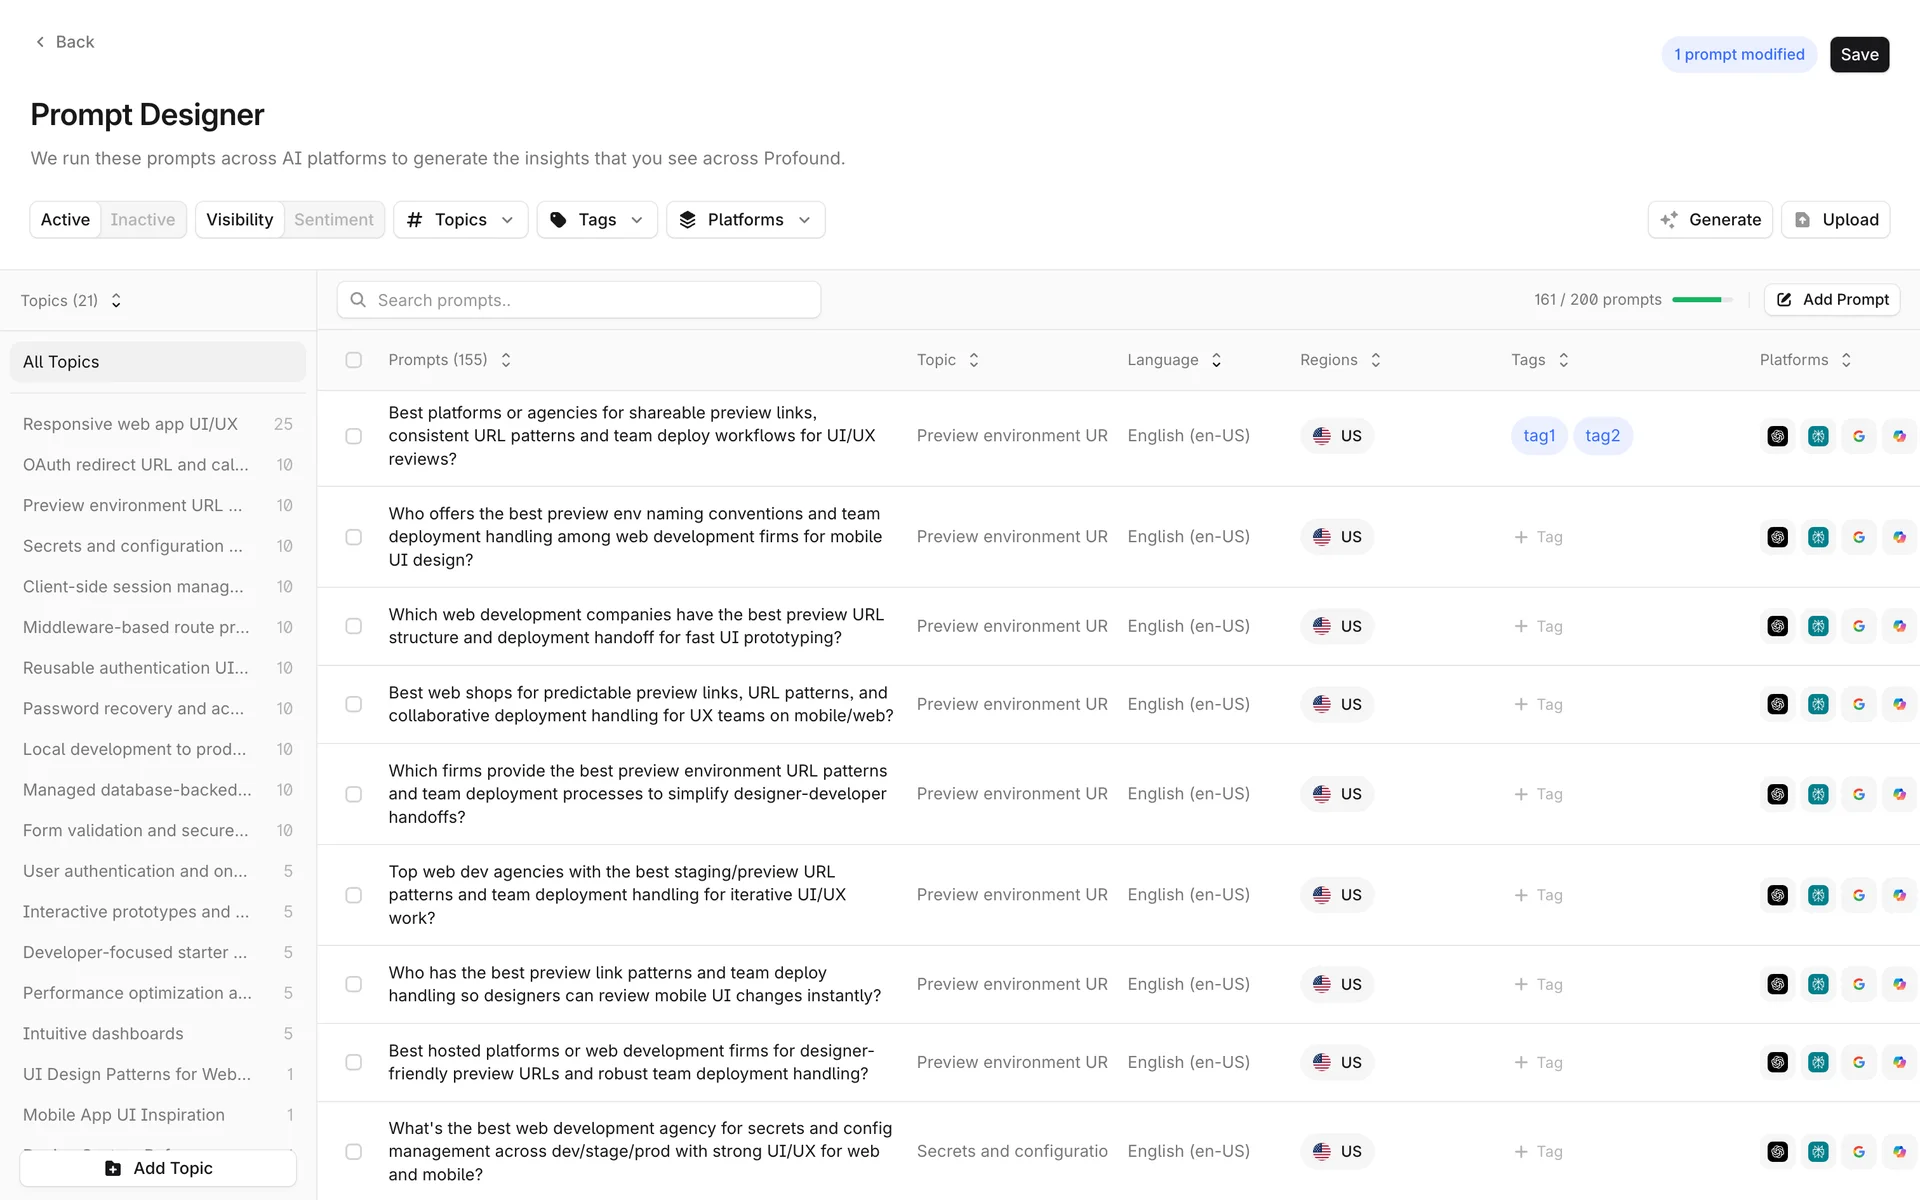Open the Topics filter dropdown

(460, 220)
